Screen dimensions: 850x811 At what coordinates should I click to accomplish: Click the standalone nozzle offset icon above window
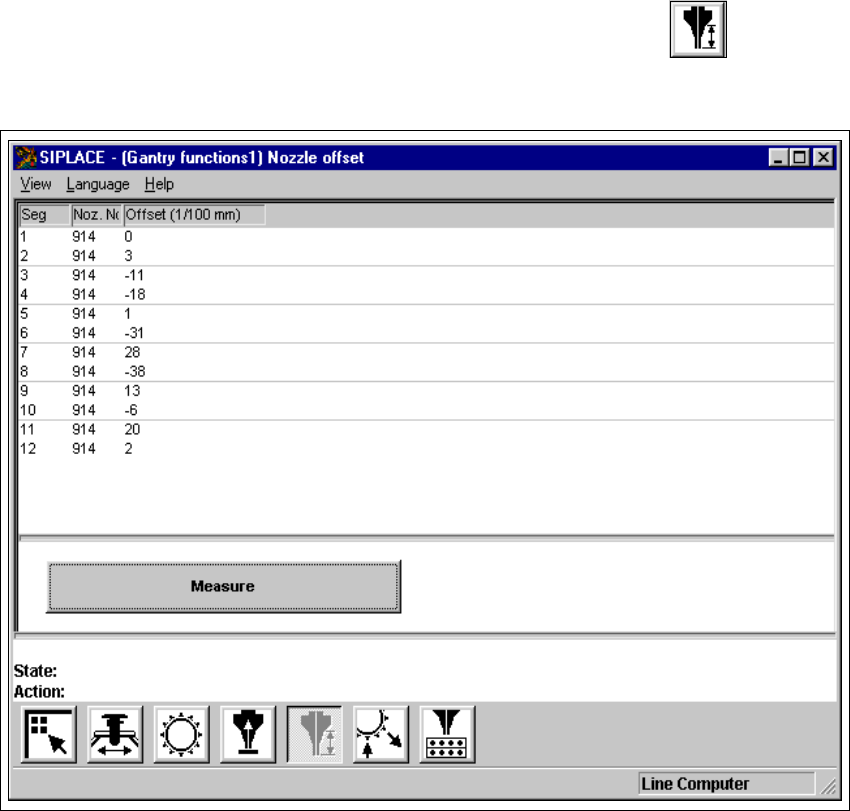coord(698,29)
